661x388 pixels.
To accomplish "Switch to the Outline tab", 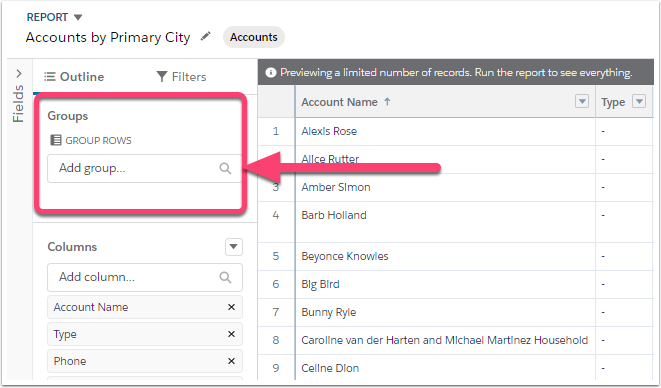I will coord(74,77).
